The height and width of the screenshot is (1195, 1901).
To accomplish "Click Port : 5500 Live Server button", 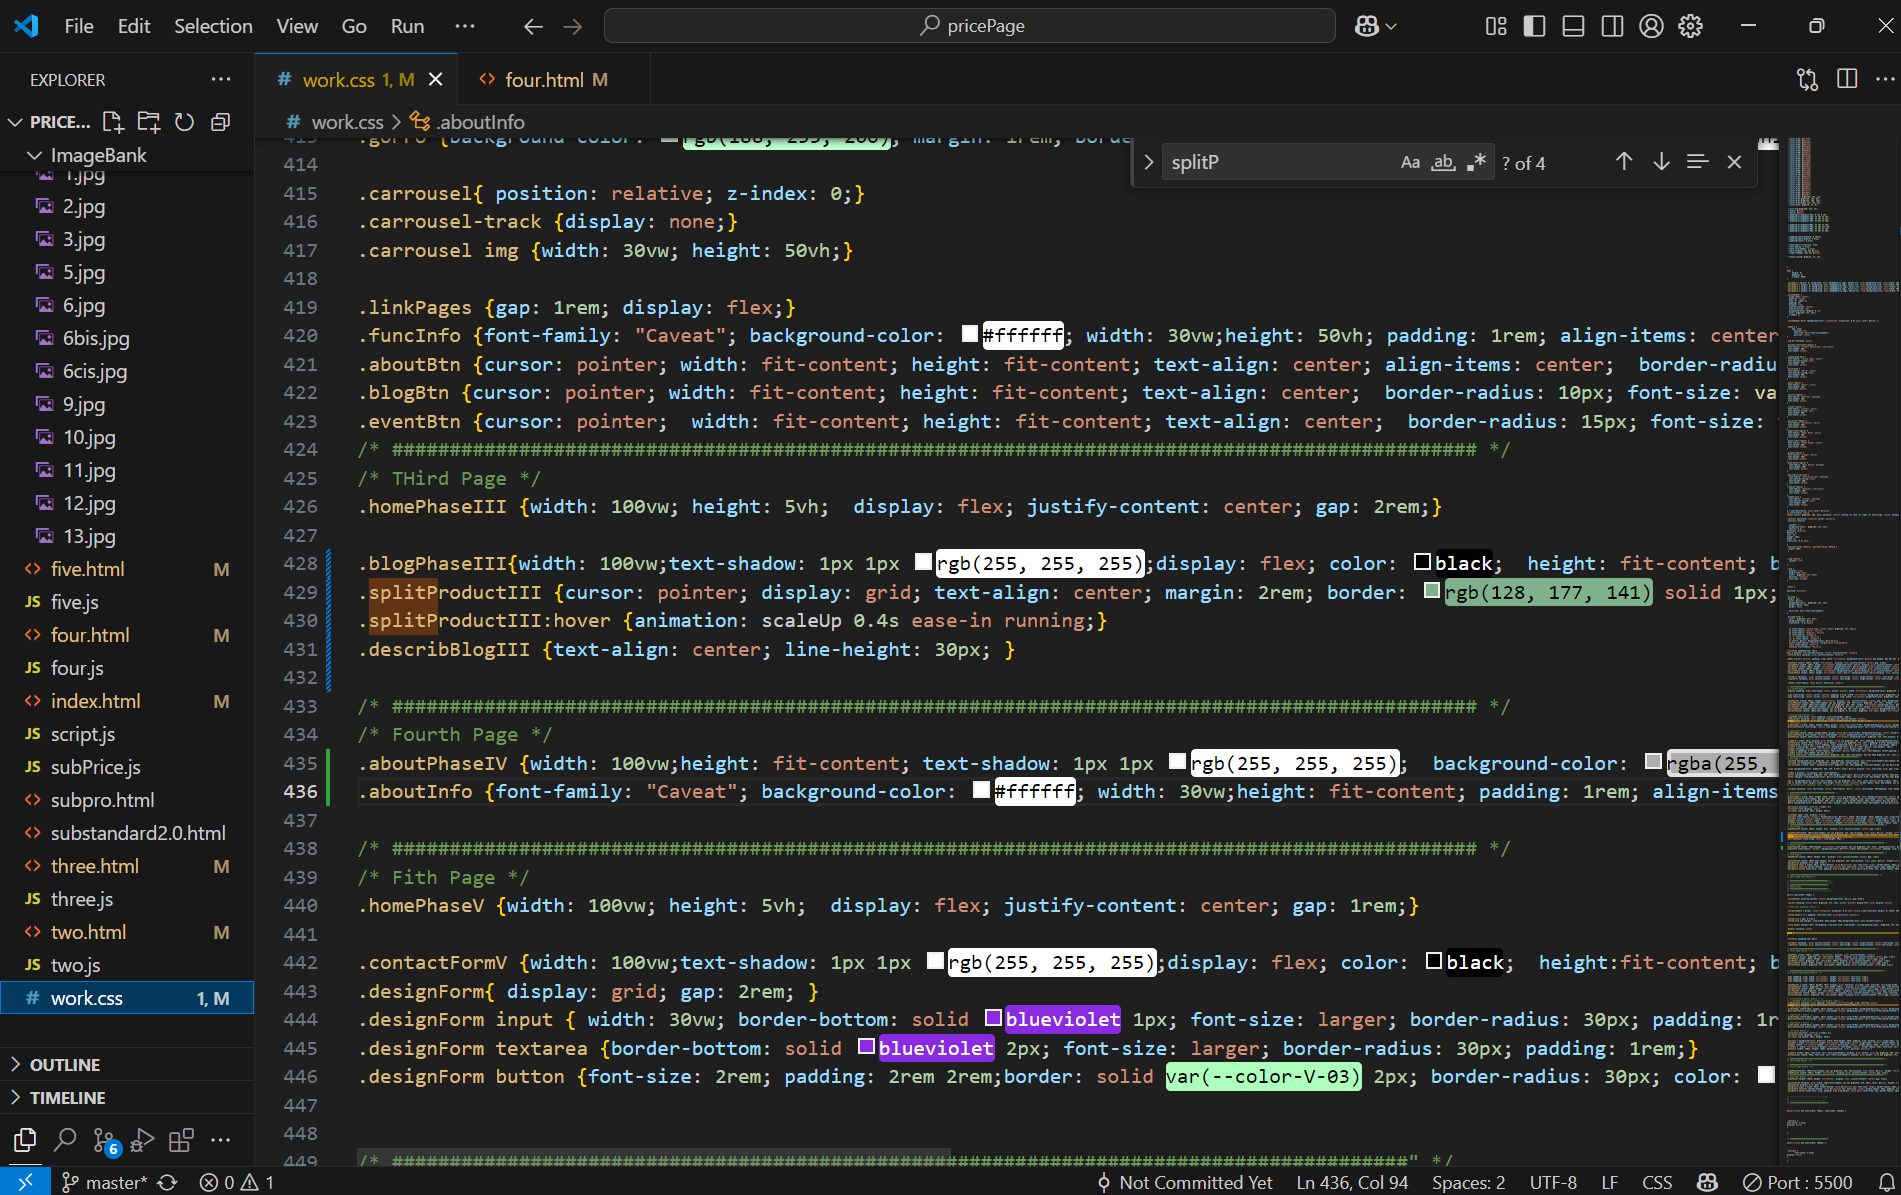I will [x=1798, y=1182].
